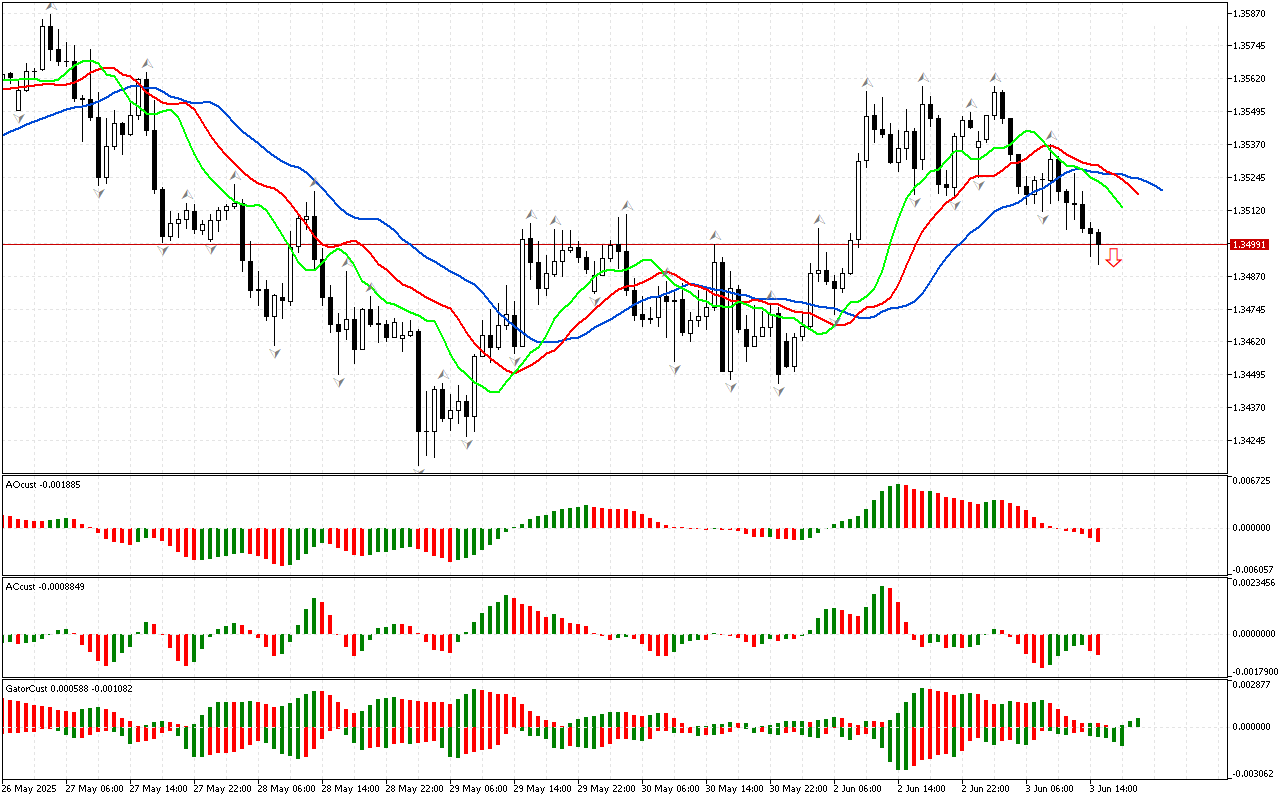Click the down fractal arrow below the lowest candle

point(419,470)
